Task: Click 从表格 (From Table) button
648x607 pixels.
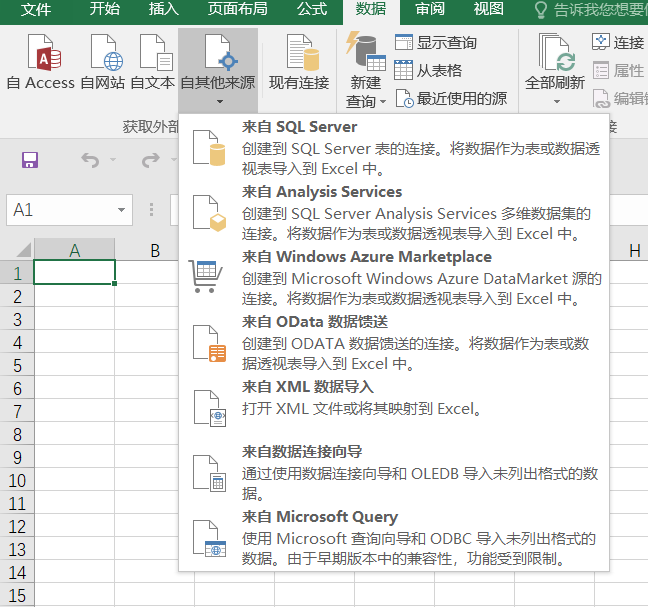Action: (428, 70)
